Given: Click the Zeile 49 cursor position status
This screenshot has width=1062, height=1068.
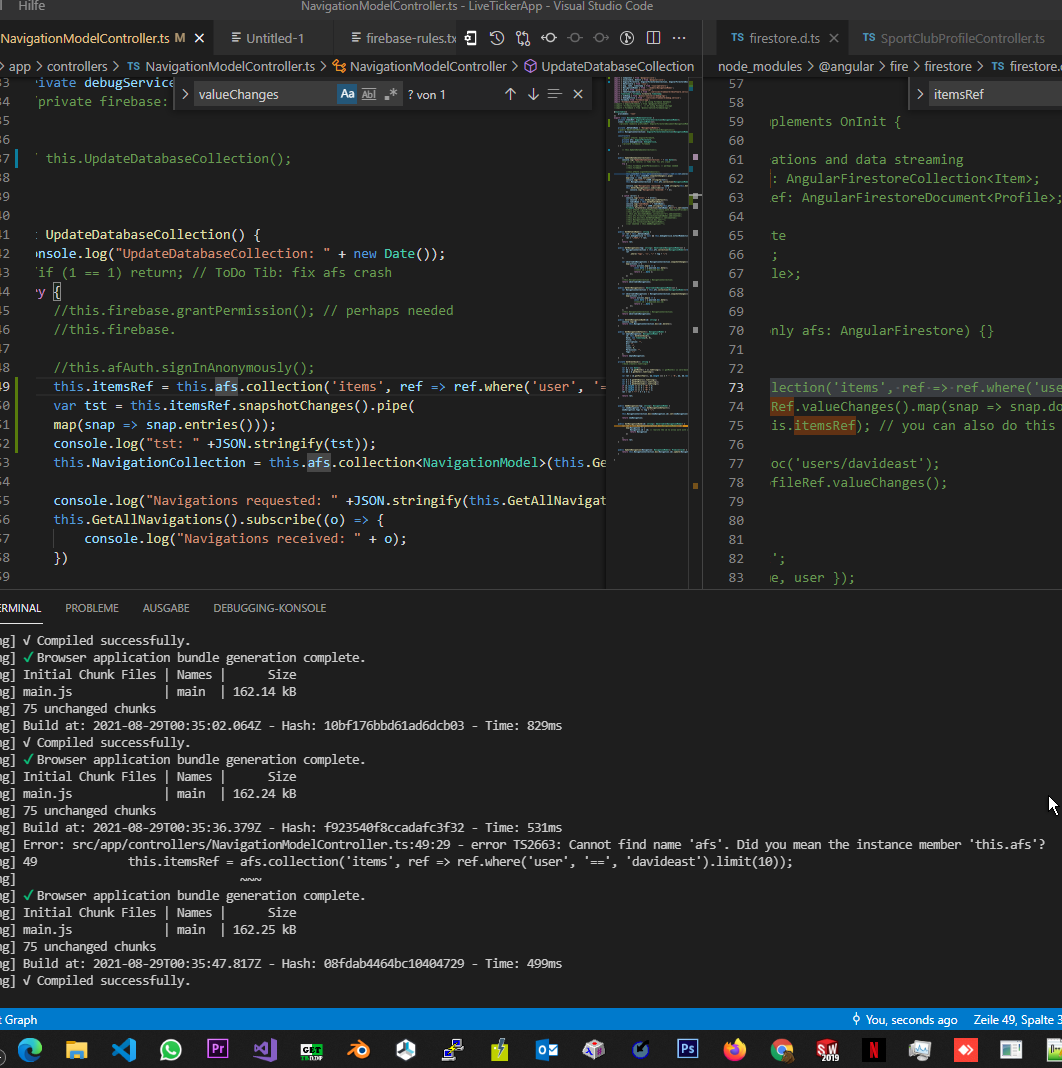Looking at the screenshot, I should 1016,1020.
